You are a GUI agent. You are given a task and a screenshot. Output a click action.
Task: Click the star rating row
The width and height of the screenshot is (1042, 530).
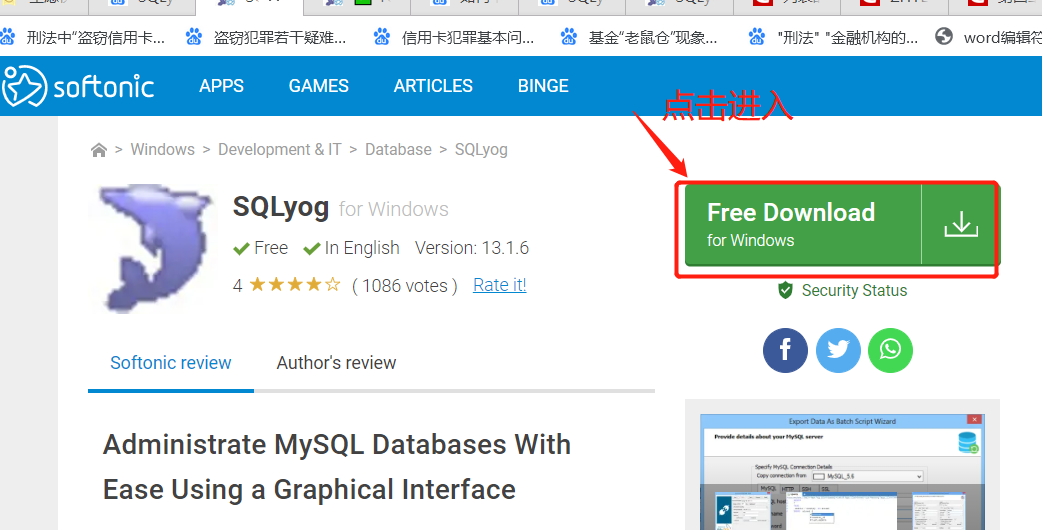295,285
